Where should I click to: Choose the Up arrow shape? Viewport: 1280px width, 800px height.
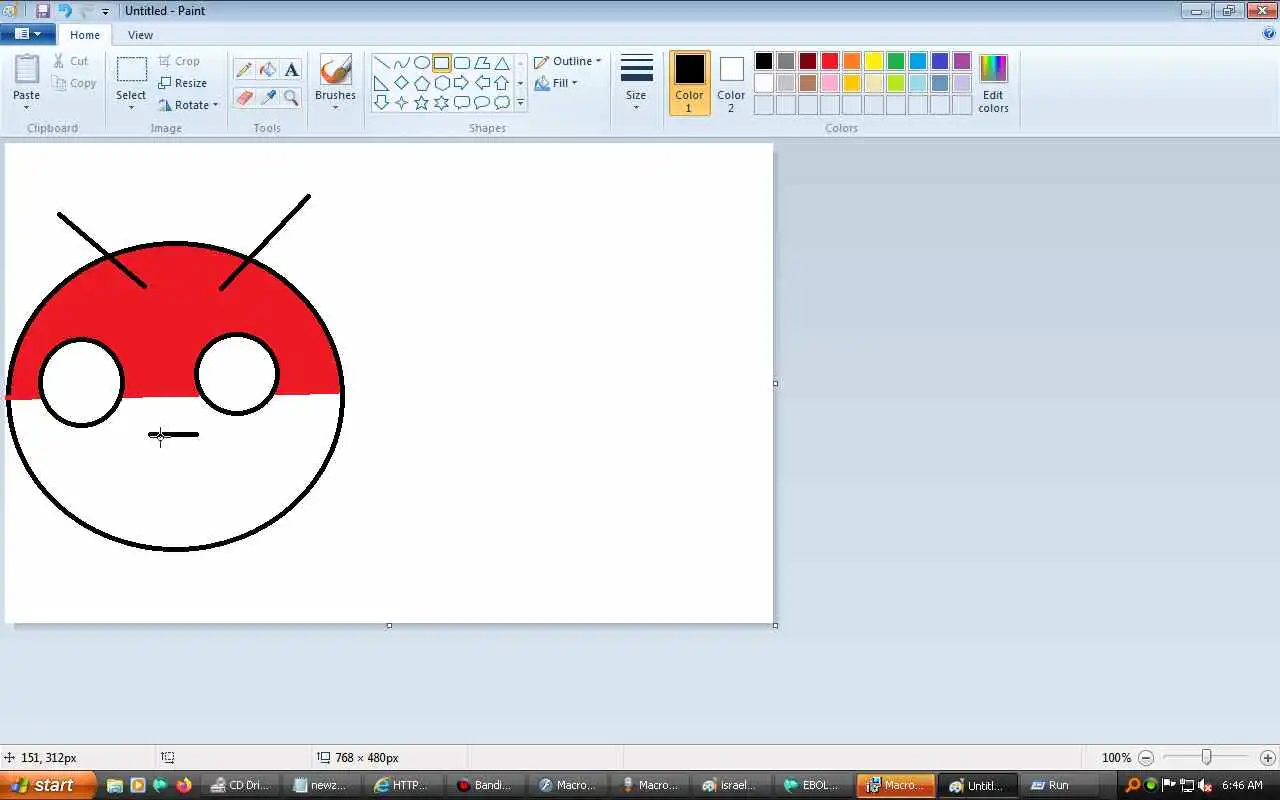pos(502,83)
